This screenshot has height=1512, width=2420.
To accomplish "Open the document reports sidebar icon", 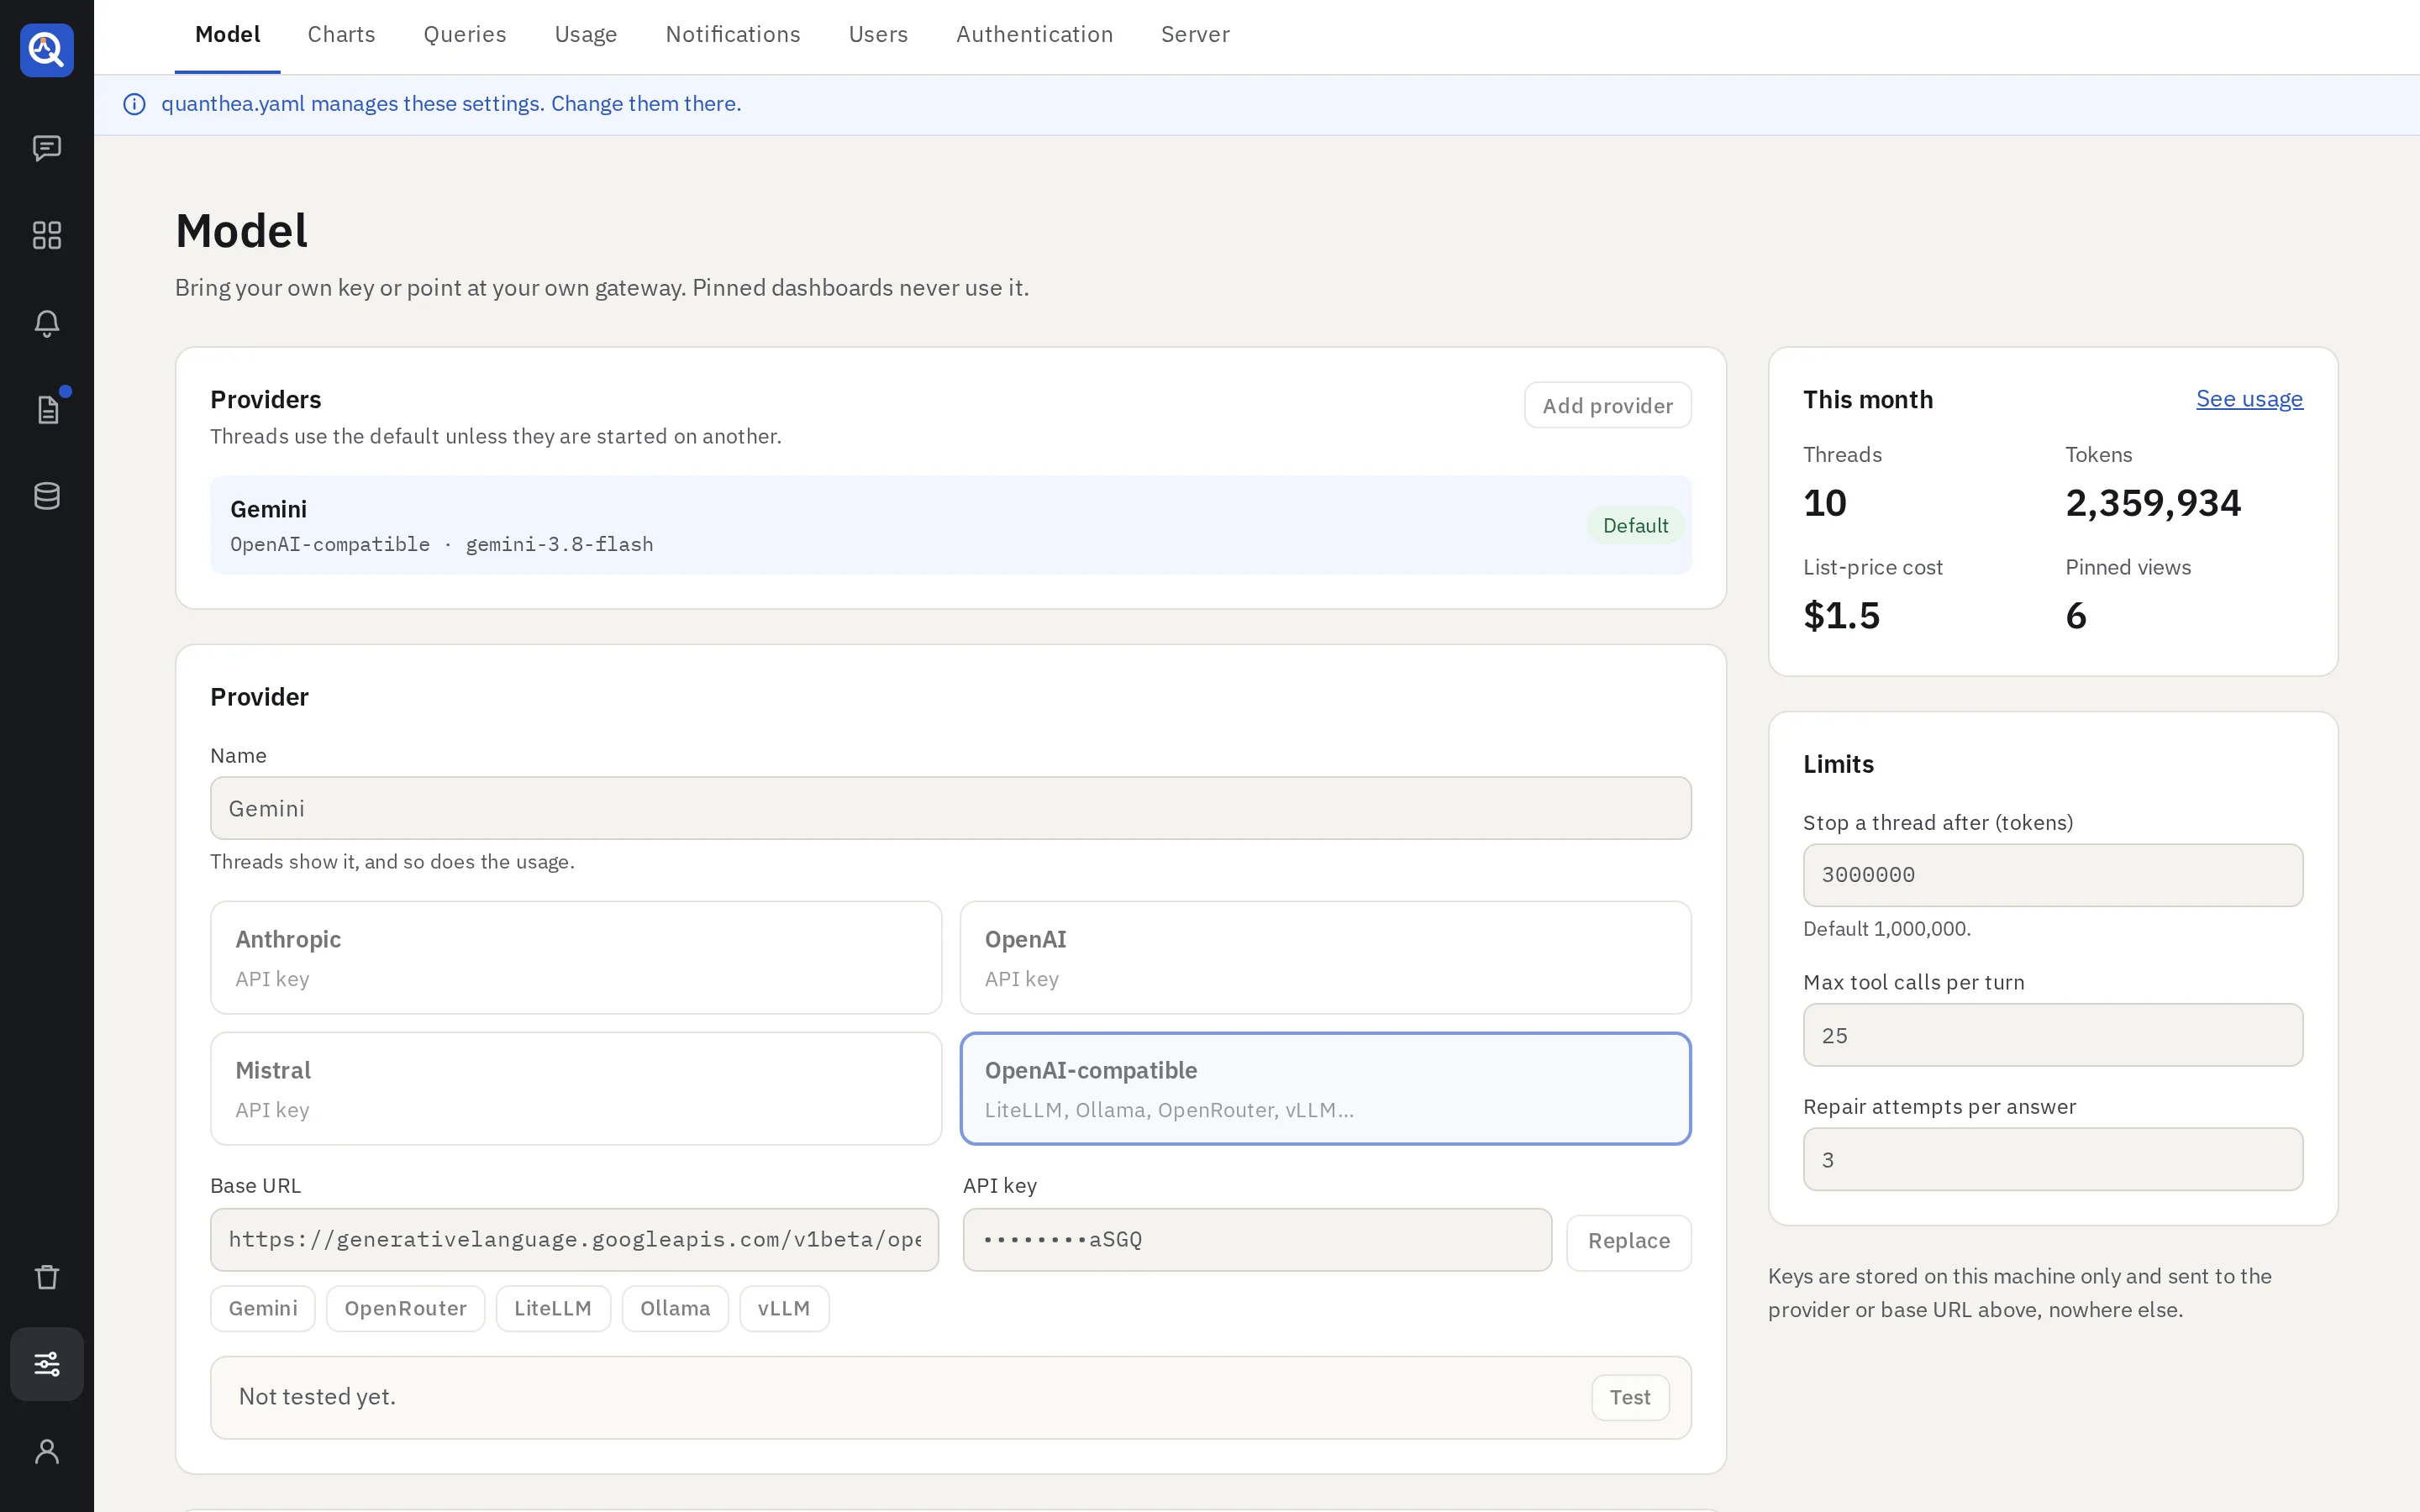I will pyautogui.click(x=47, y=409).
